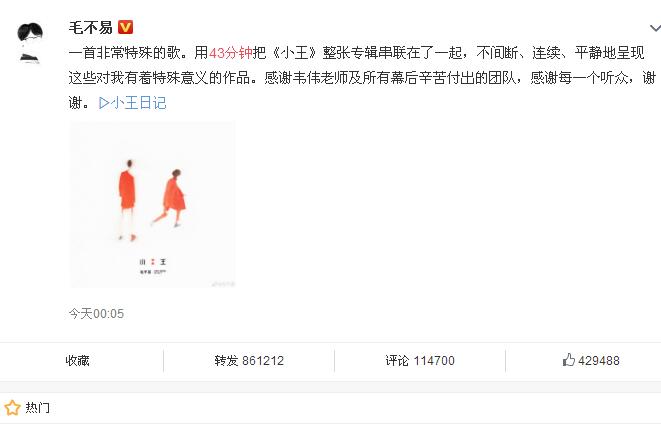Click the two red figures on album art
661x429 pixels.
(152, 200)
